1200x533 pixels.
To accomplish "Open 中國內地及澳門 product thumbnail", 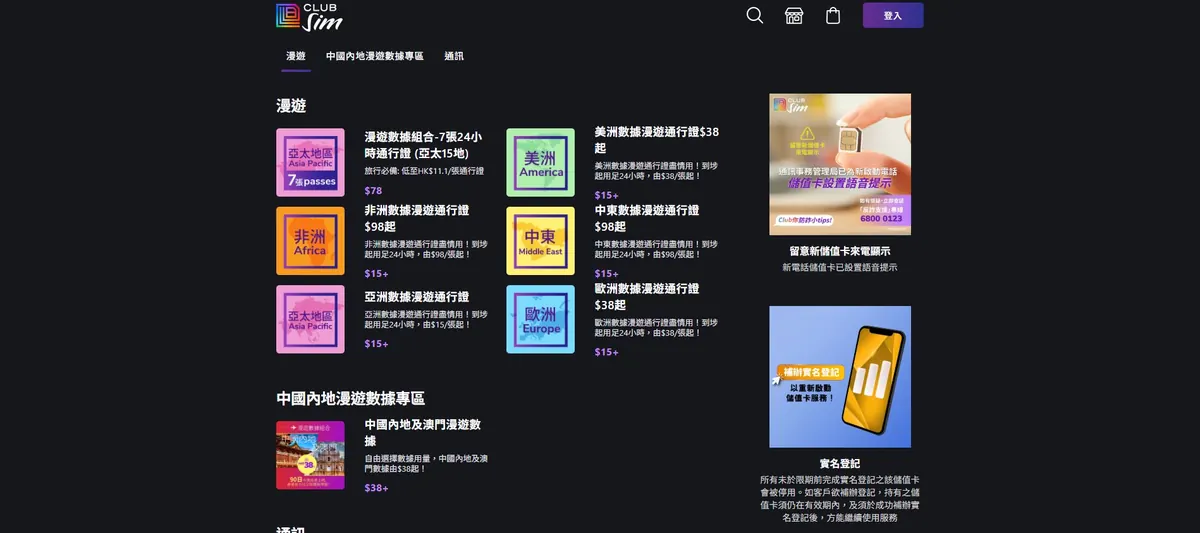I will [310, 455].
